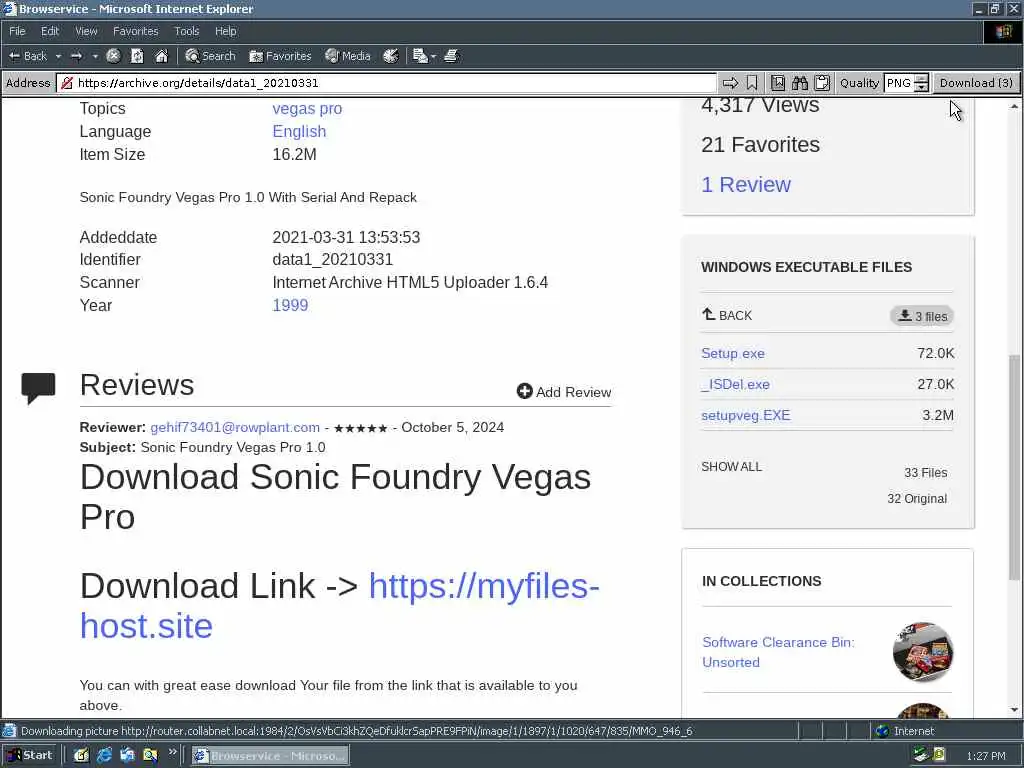Click the Start button on the taskbar
Viewport: 1024px width, 768px height.
[x=30, y=756]
